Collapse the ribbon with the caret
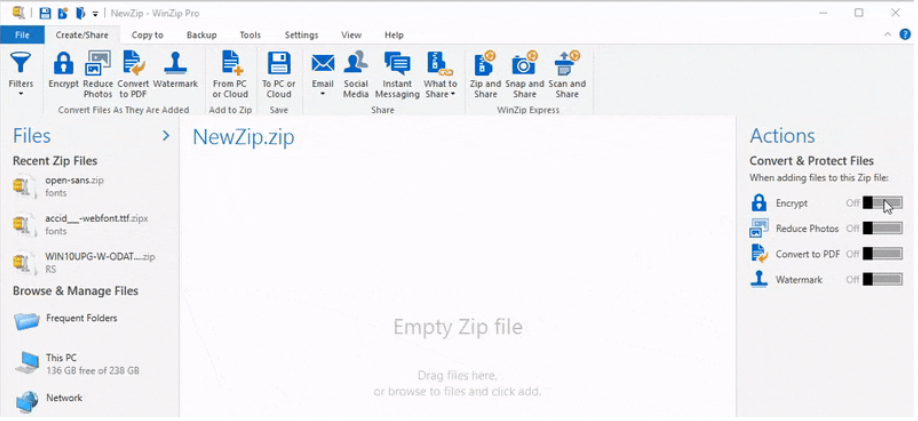The width and height of the screenshot is (918, 421). pyautogui.click(x=888, y=35)
